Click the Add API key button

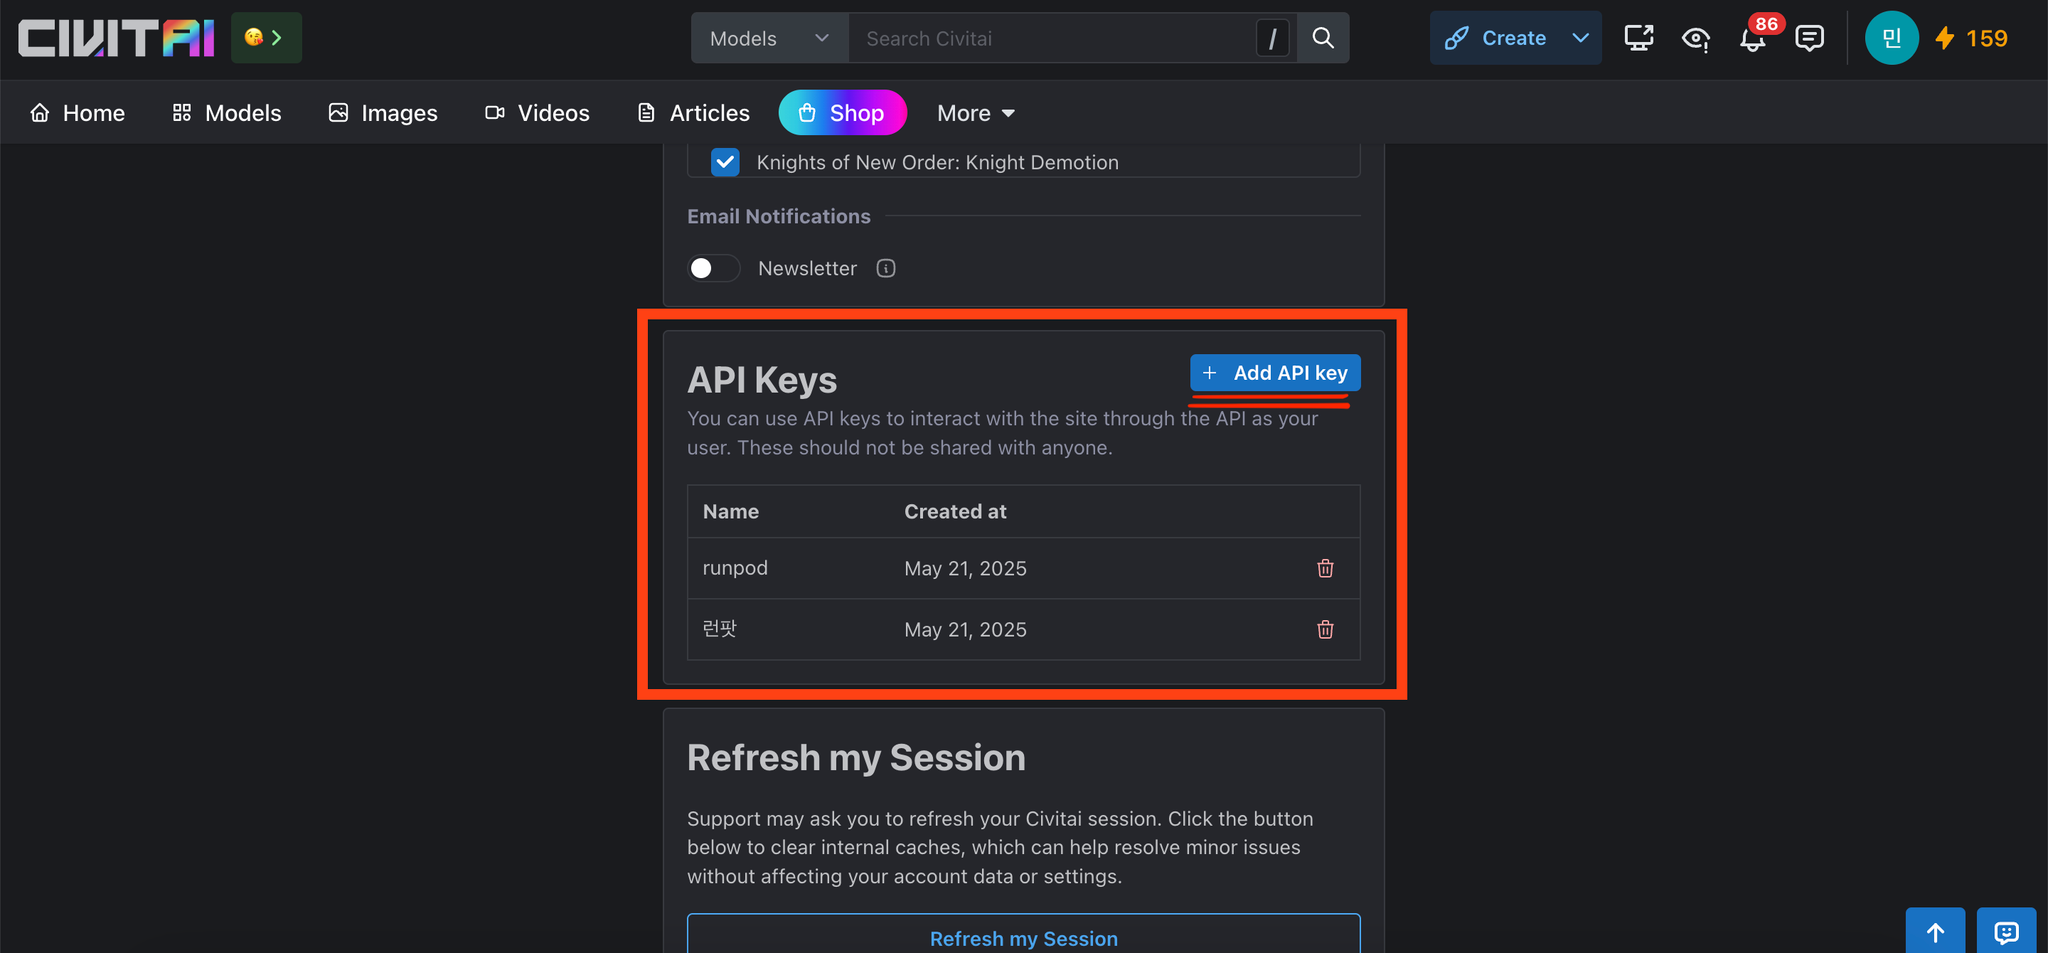coord(1275,373)
